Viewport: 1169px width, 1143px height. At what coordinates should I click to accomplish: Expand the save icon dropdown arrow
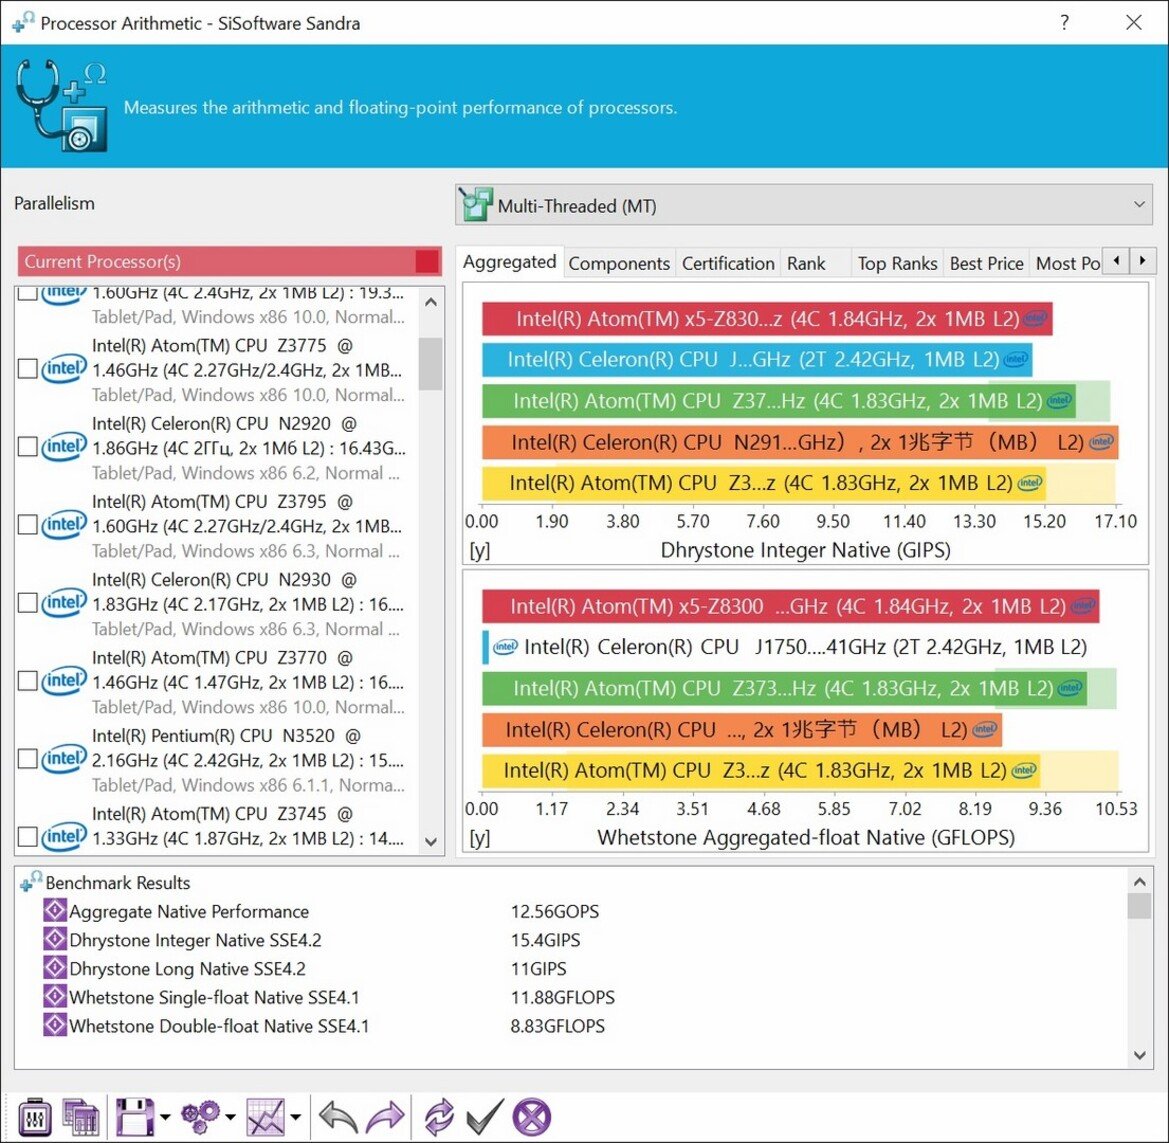(165, 1117)
